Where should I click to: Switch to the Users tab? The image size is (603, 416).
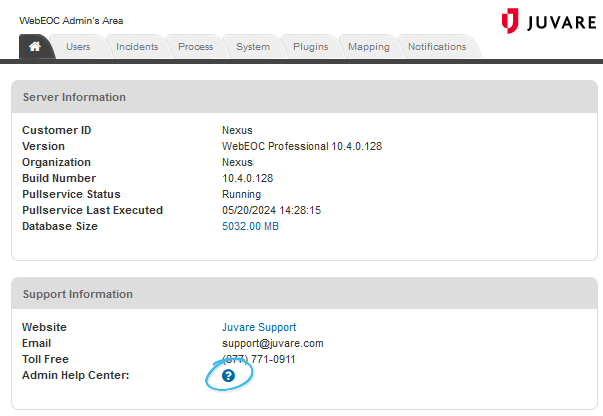point(79,47)
